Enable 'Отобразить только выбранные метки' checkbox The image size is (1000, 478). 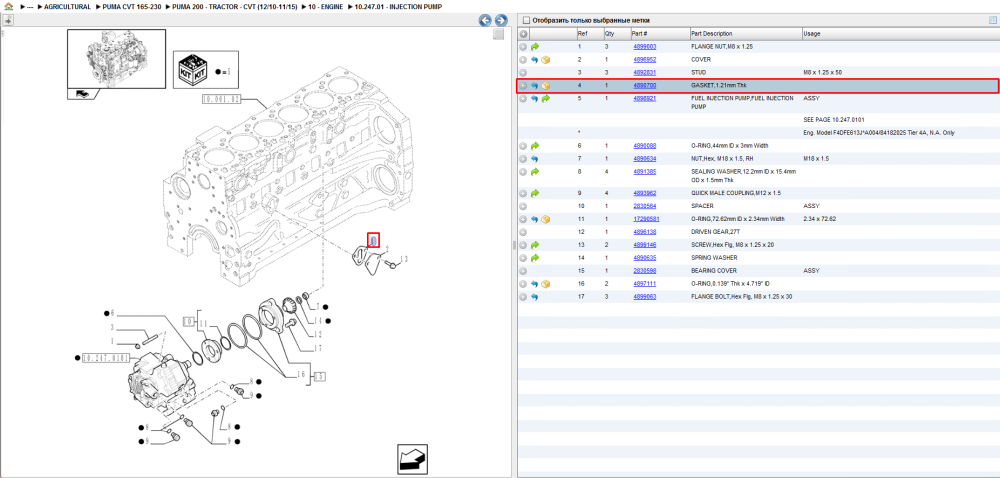point(525,20)
